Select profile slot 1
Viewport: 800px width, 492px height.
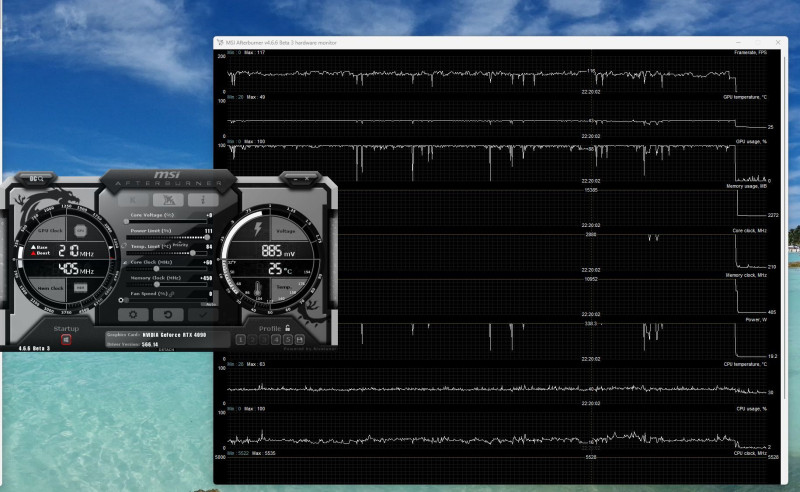[241, 339]
